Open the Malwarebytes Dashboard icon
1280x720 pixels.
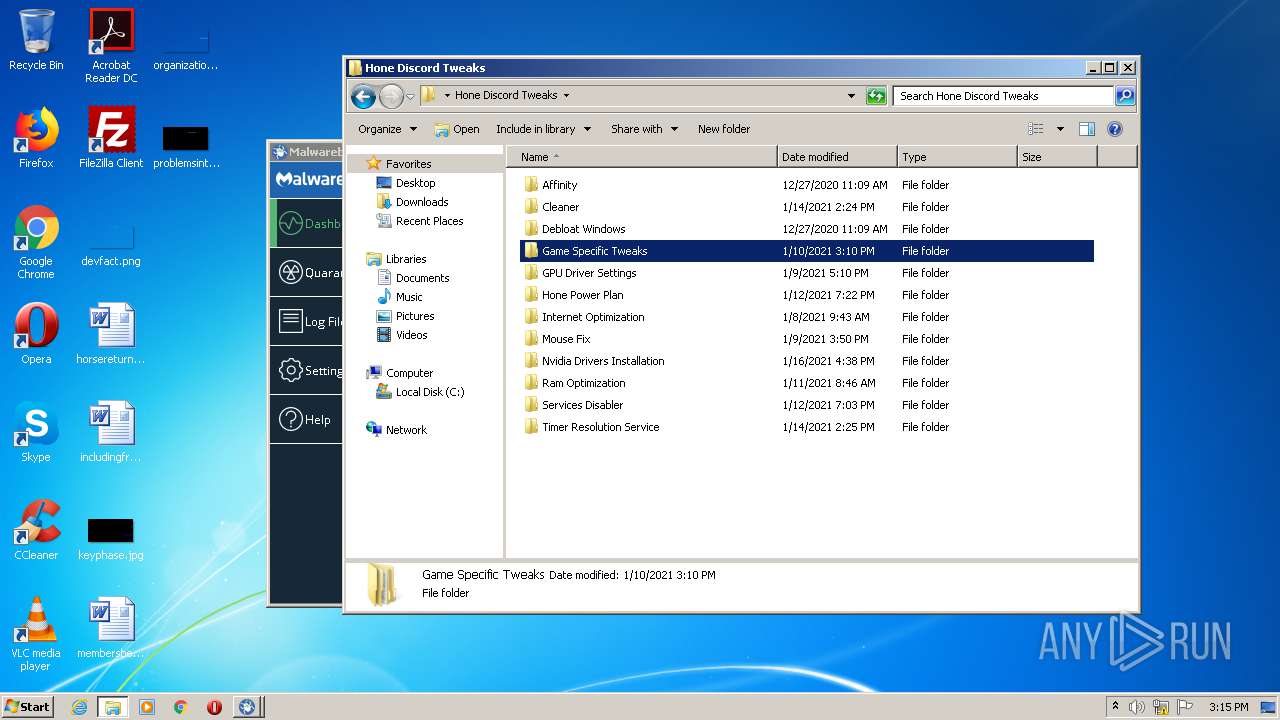[291, 224]
